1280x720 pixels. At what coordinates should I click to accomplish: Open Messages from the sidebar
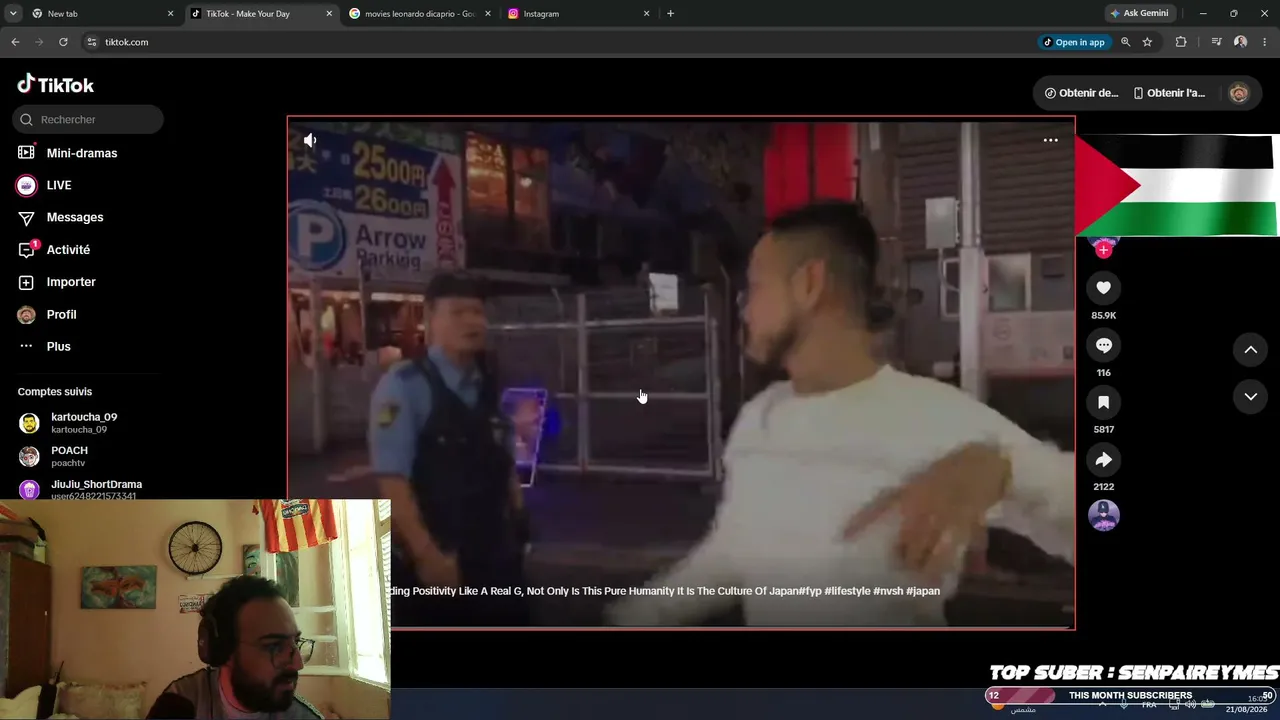(x=75, y=217)
